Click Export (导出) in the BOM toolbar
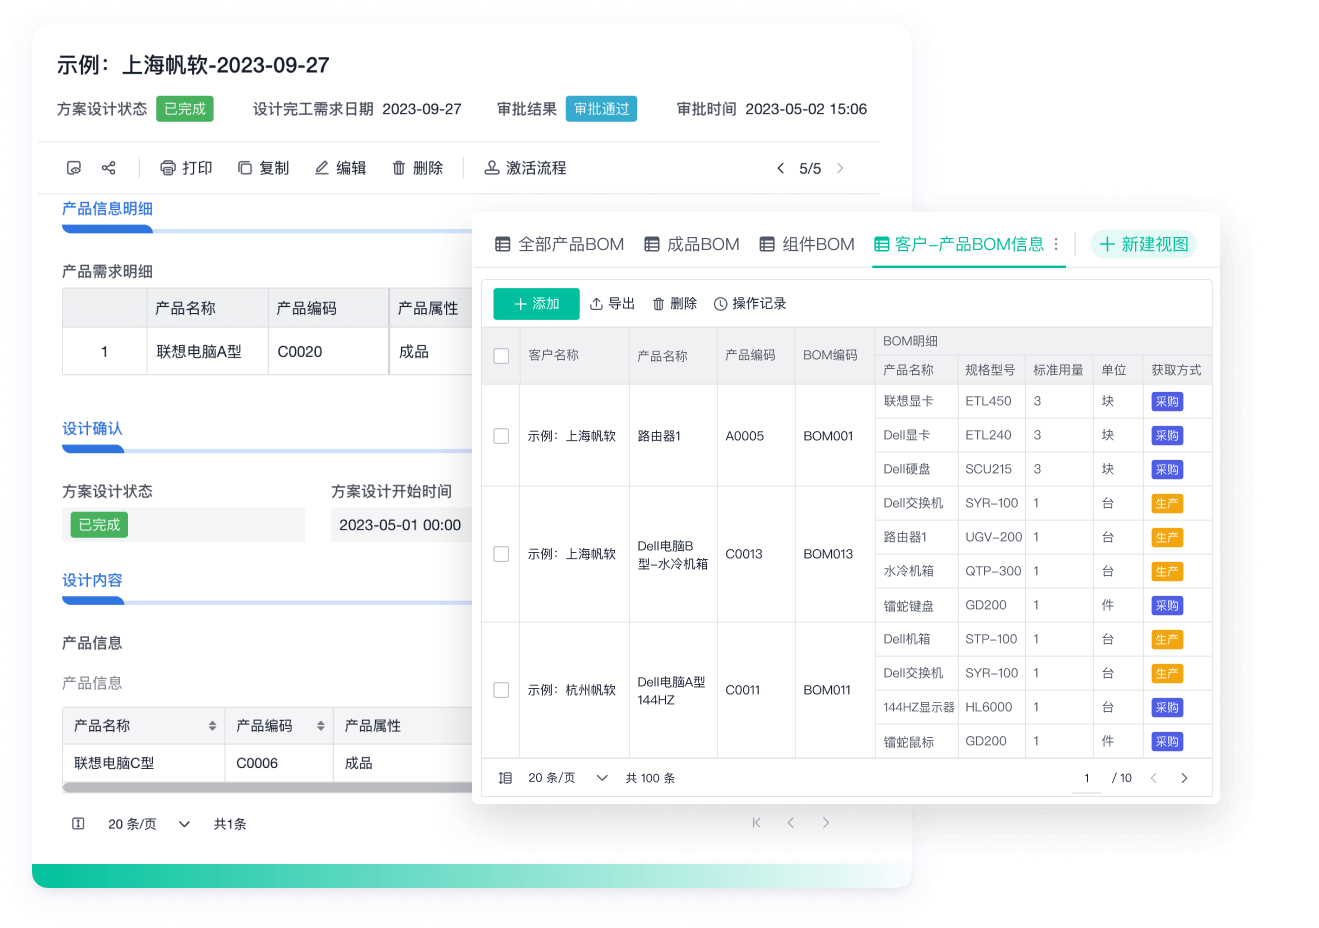Screen dimensions: 1319x928 pyautogui.click(x=612, y=304)
